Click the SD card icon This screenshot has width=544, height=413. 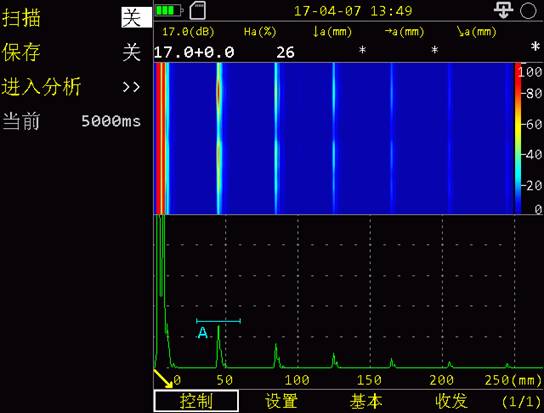198,10
